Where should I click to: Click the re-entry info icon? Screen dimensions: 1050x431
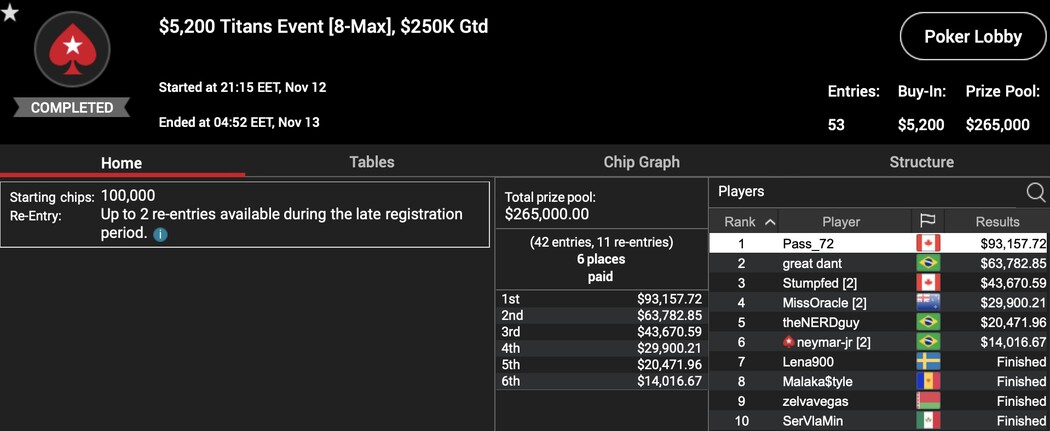click(x=160, y=235)
